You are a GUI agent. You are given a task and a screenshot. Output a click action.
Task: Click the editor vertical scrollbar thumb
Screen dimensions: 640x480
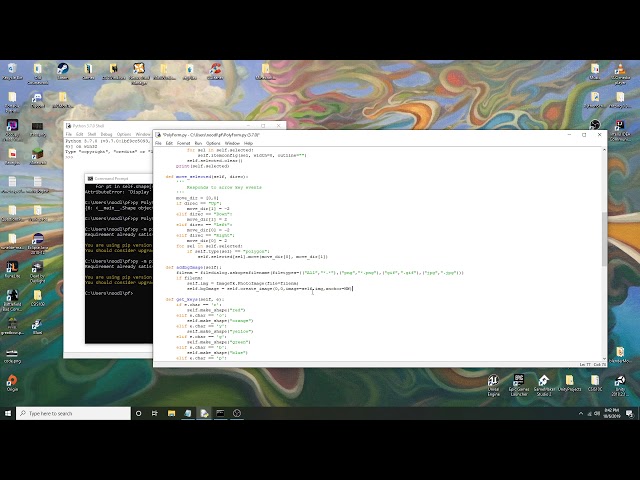[604, 239]
